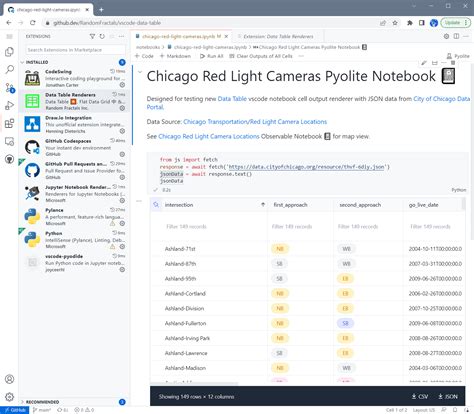Open the Run and Debug view
Screen dimensions: 474x414
pos(10,106)
